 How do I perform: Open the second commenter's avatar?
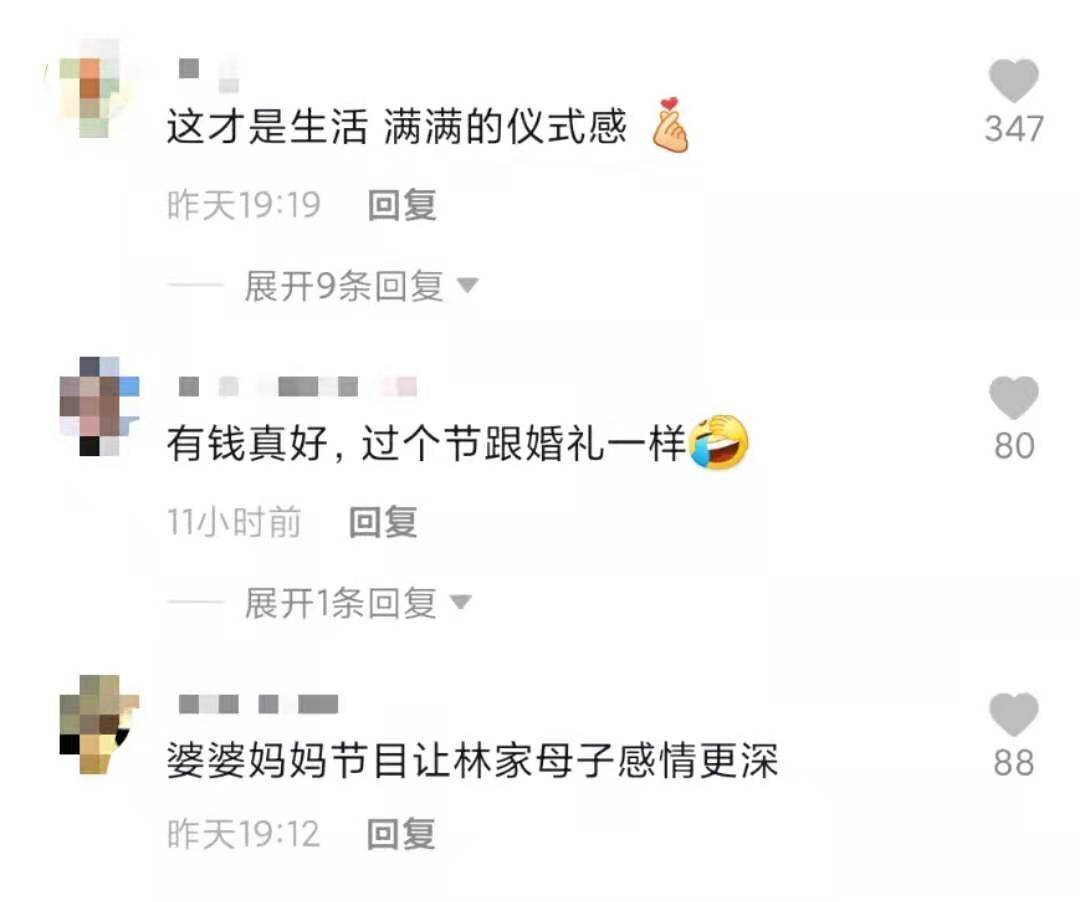coord(99,406)
